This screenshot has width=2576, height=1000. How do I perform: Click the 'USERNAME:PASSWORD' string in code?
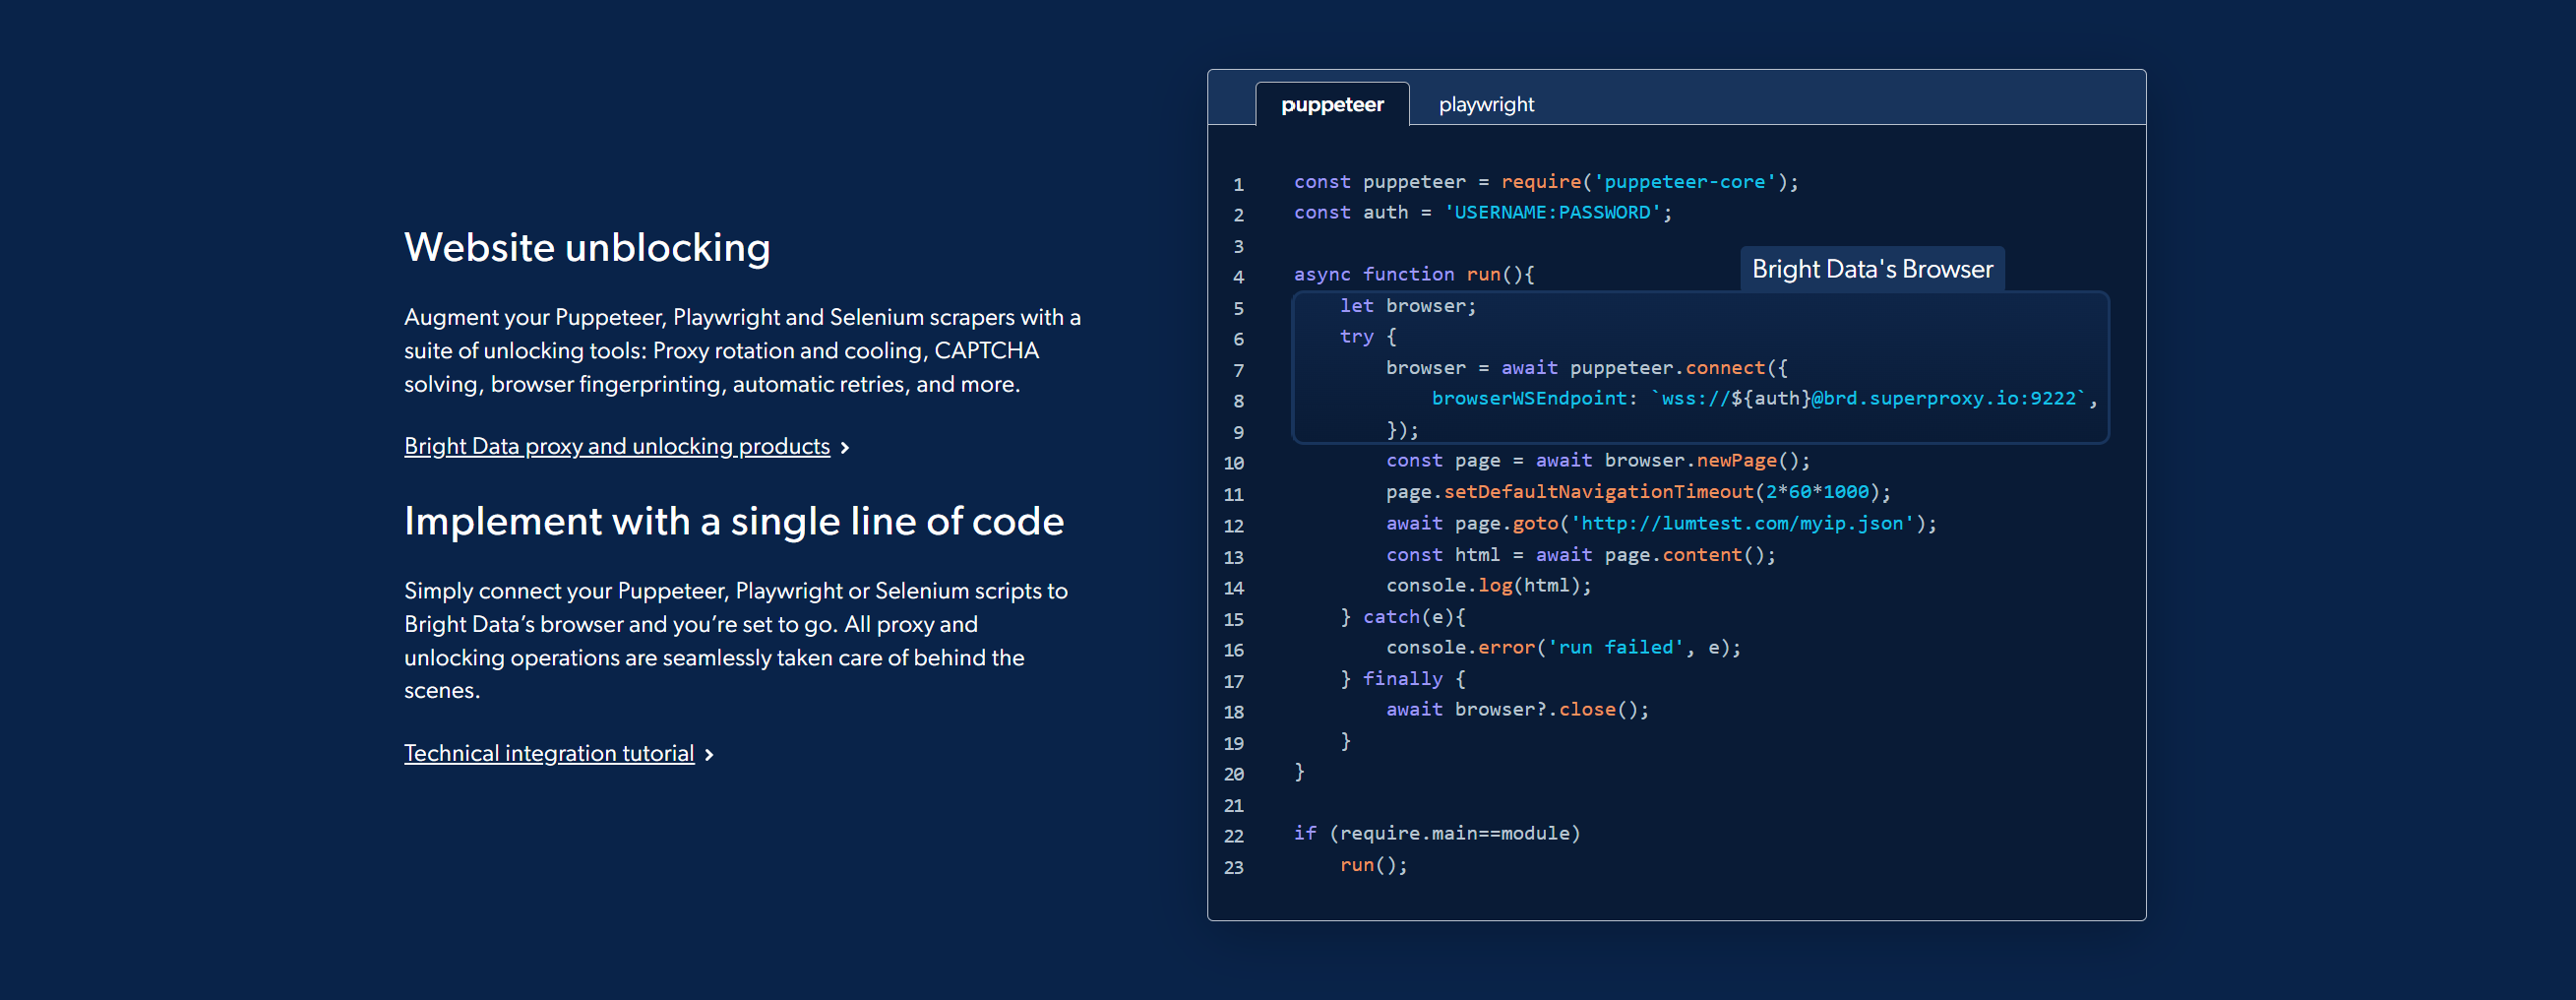pyautogui.click(x=1552, y=213)
